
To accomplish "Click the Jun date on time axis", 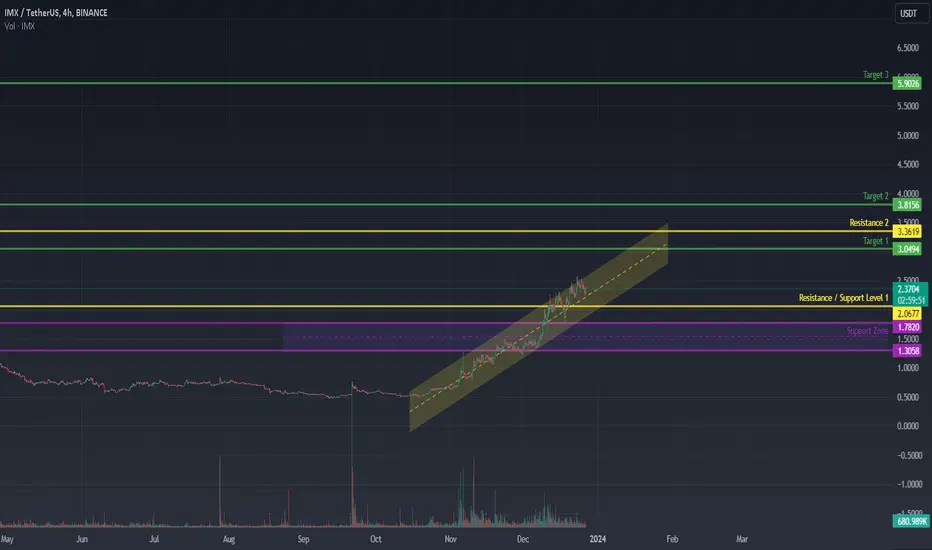I will tap(82, 539).
